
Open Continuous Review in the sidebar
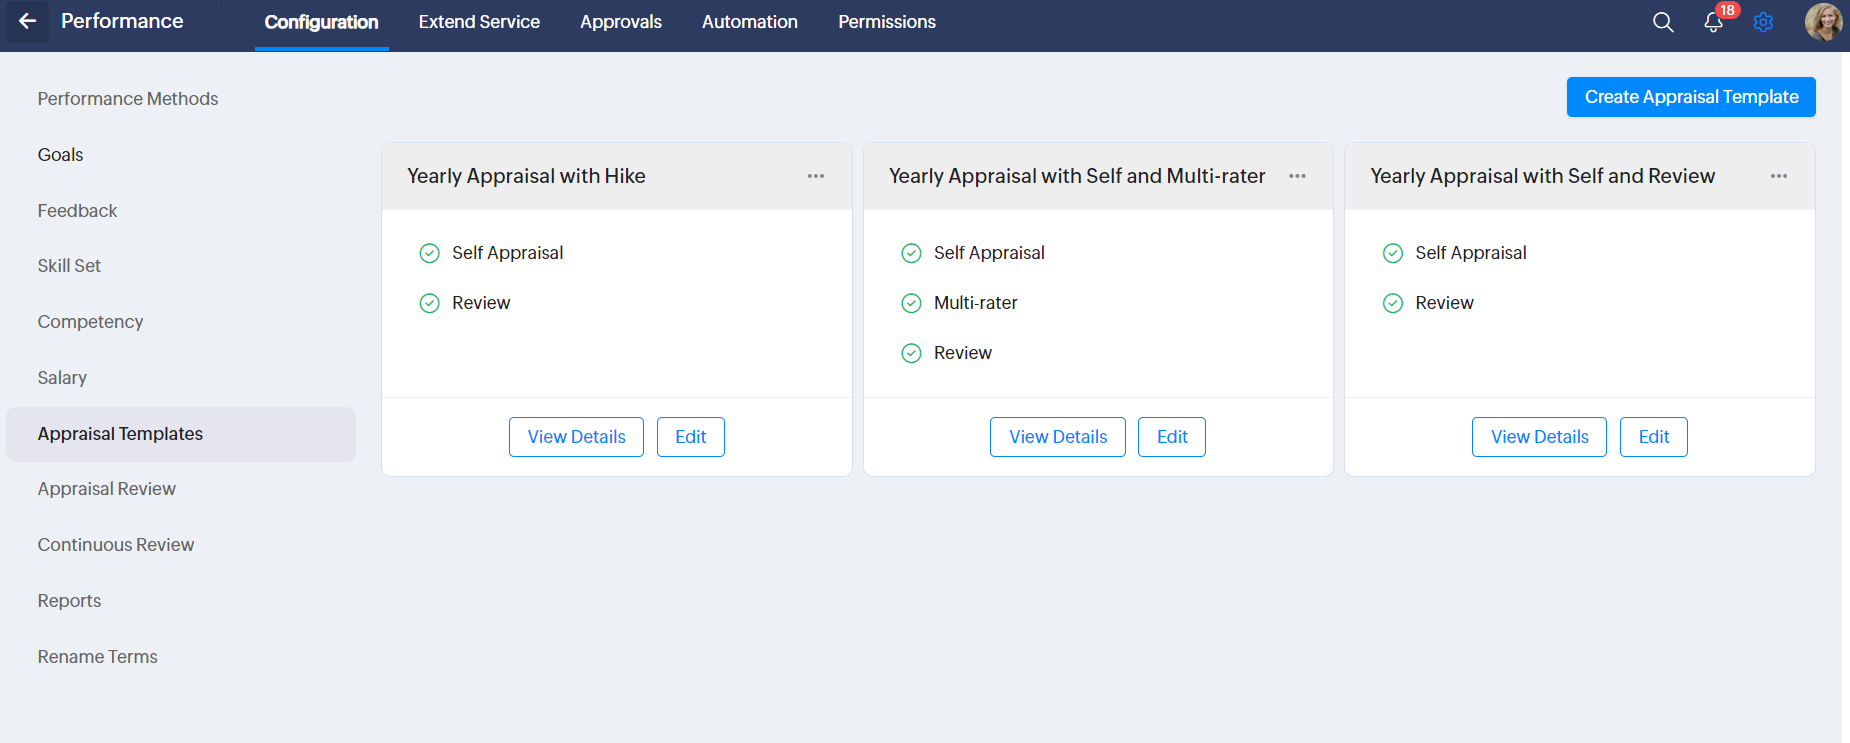tap(116, 545)
